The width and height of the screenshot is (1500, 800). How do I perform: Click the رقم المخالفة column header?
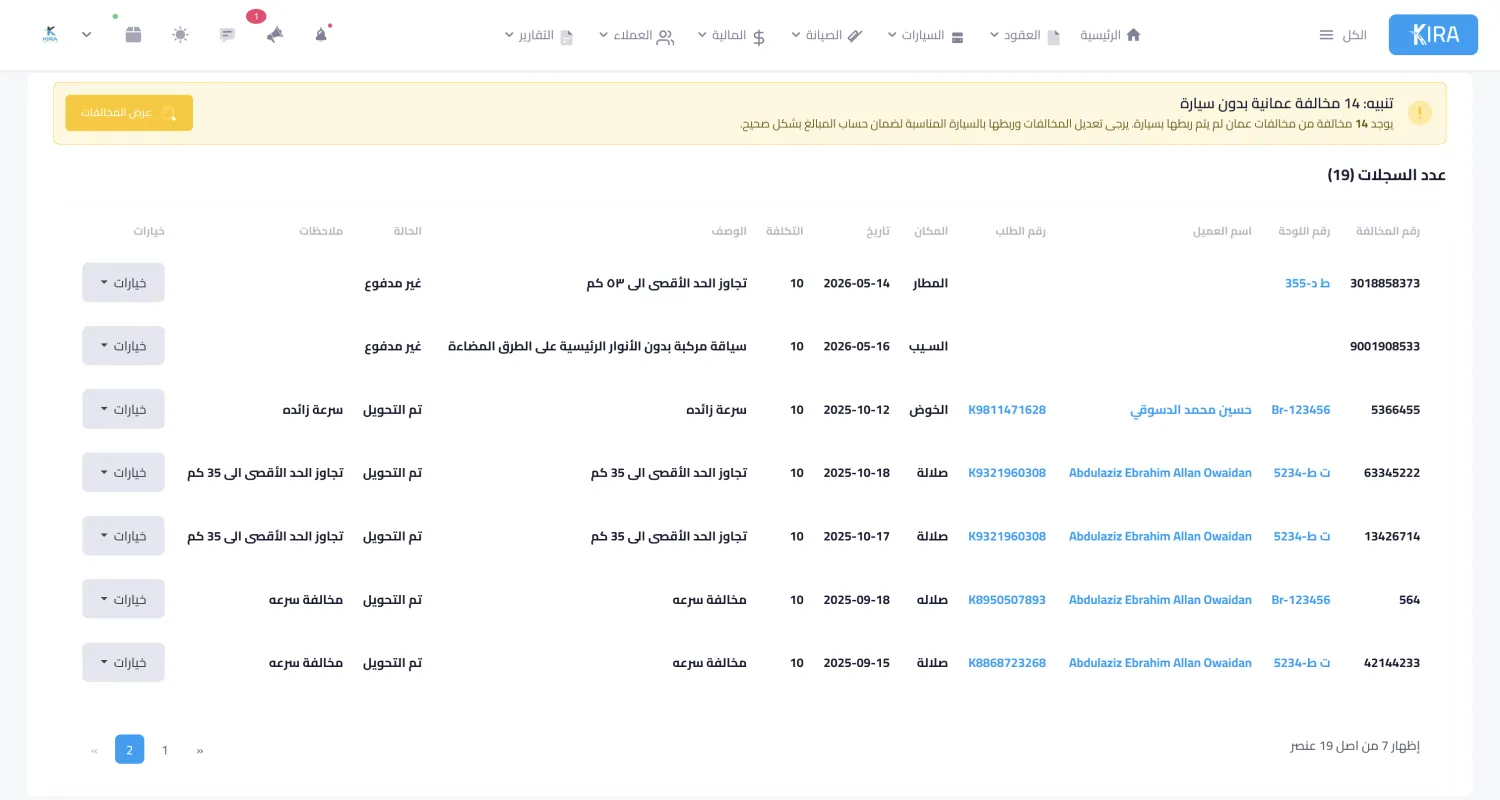click(x=1387, y=231)
